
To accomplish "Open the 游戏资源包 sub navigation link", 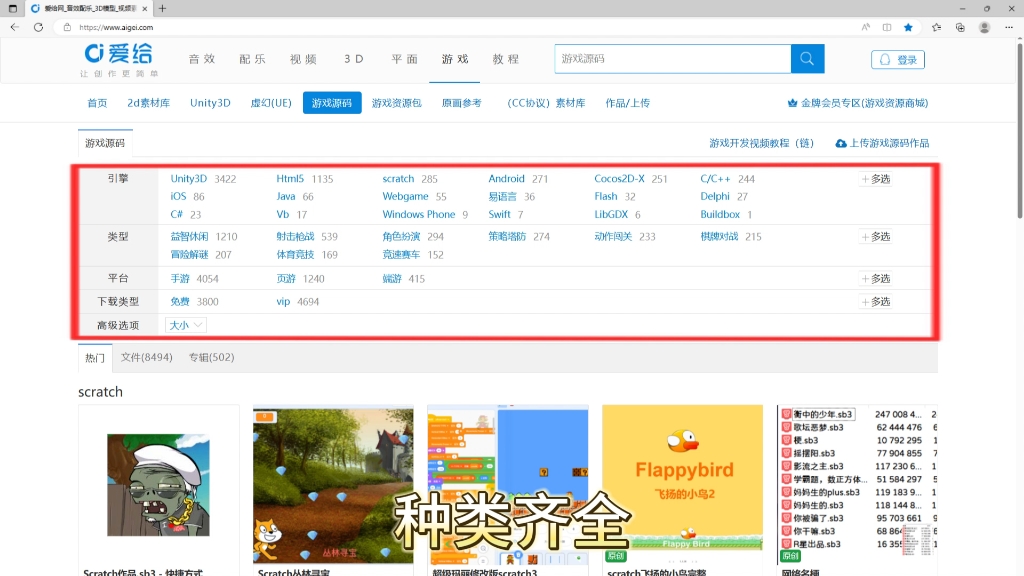I will [x=396, y=103].
